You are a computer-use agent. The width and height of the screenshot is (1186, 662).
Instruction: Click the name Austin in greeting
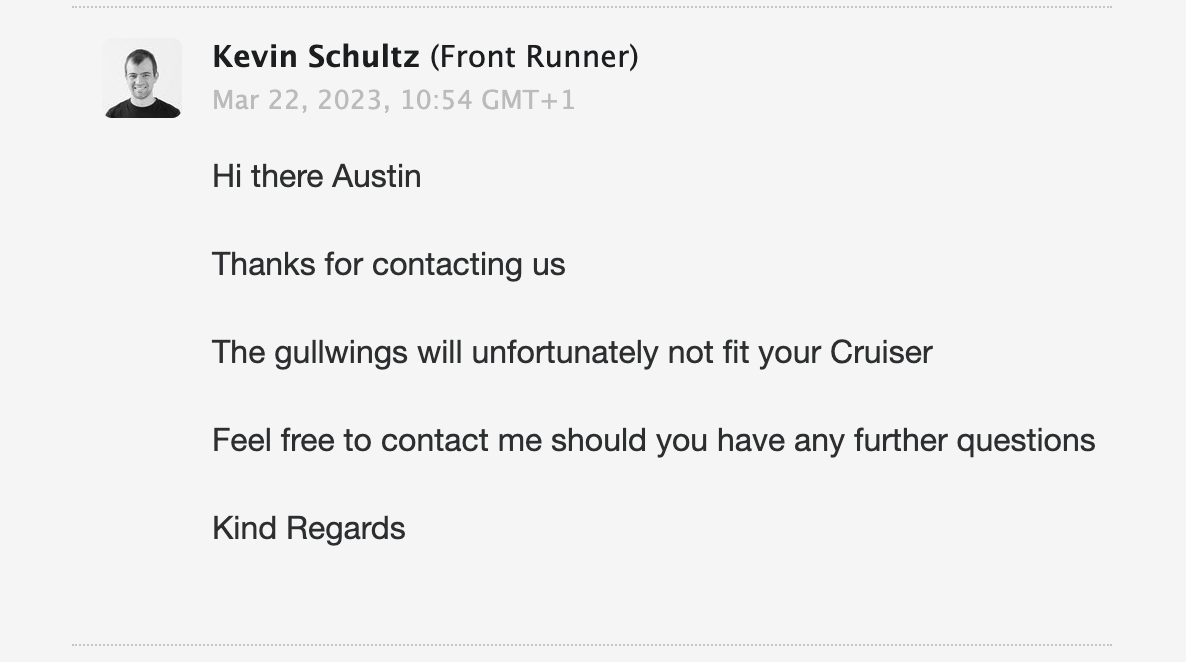(377, 176)
